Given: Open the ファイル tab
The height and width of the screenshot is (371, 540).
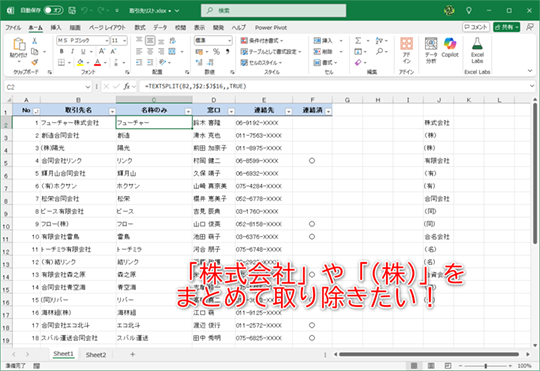Looking at the screenshot, I should pos(13,28).
